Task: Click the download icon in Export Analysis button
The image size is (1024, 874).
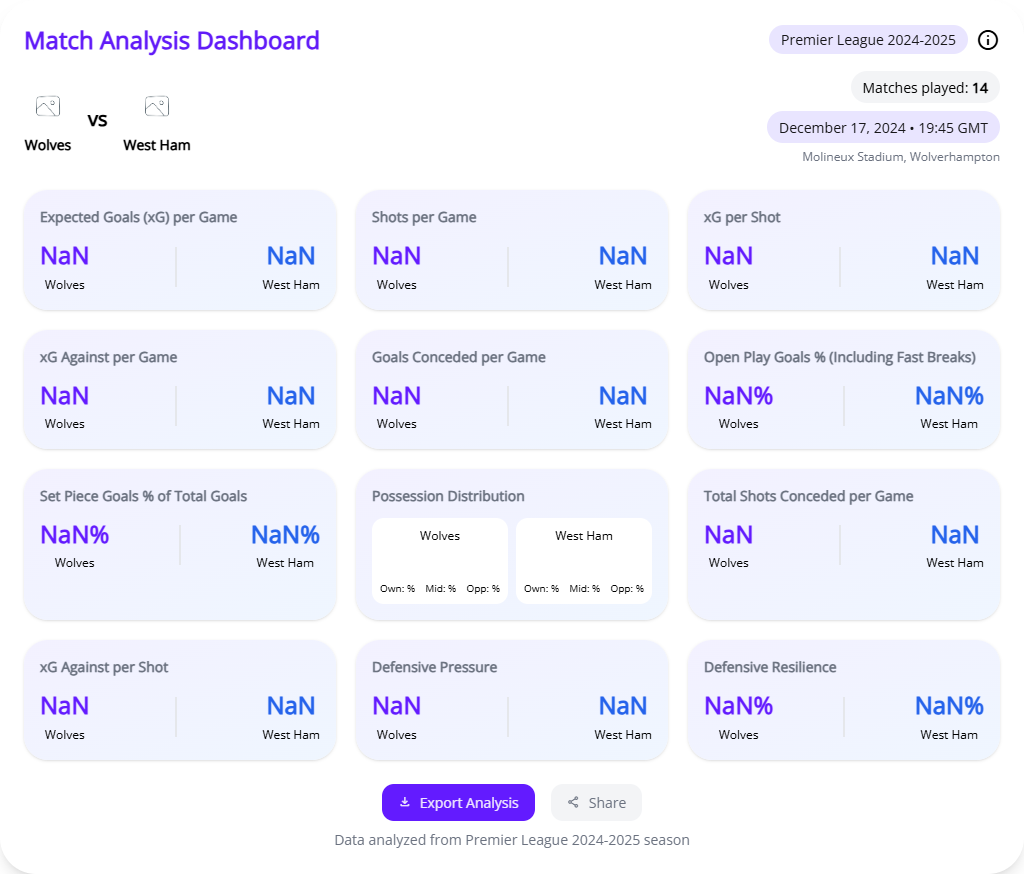Action: tap(404, 802)
